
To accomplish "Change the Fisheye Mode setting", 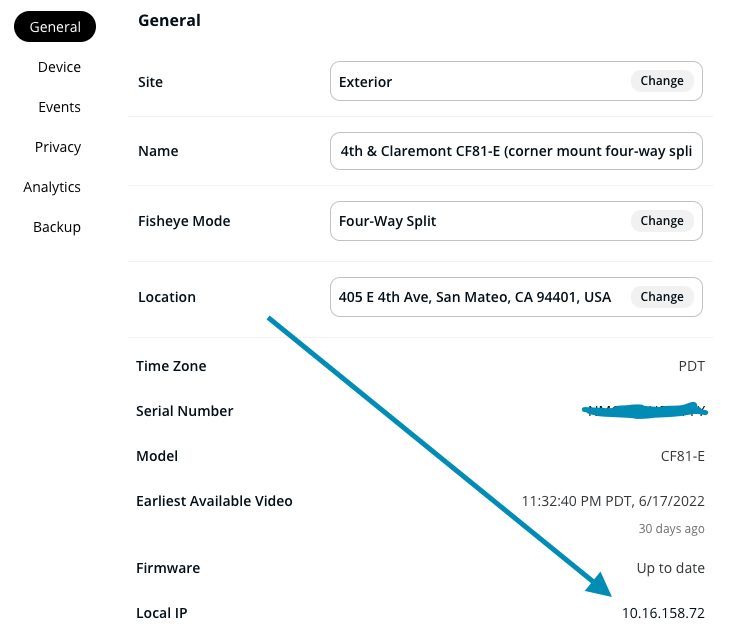I will click(662, 221).
